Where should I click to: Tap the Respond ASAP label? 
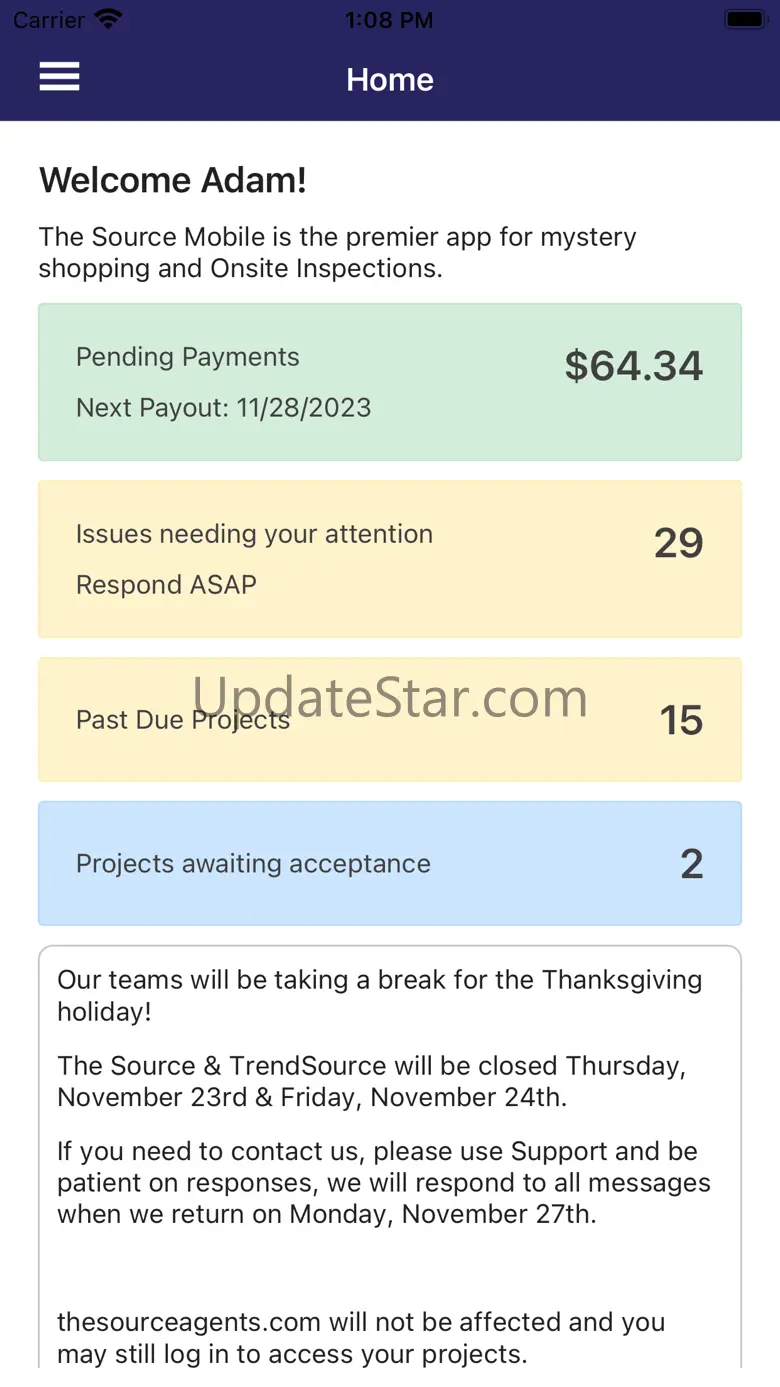click(166, 585)
